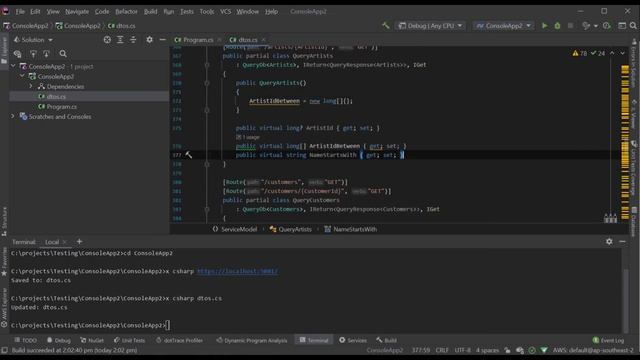Click the hammer quick-fix icon in gutter
The height and width of the screenshot is (360, 640).
point(188,155)
